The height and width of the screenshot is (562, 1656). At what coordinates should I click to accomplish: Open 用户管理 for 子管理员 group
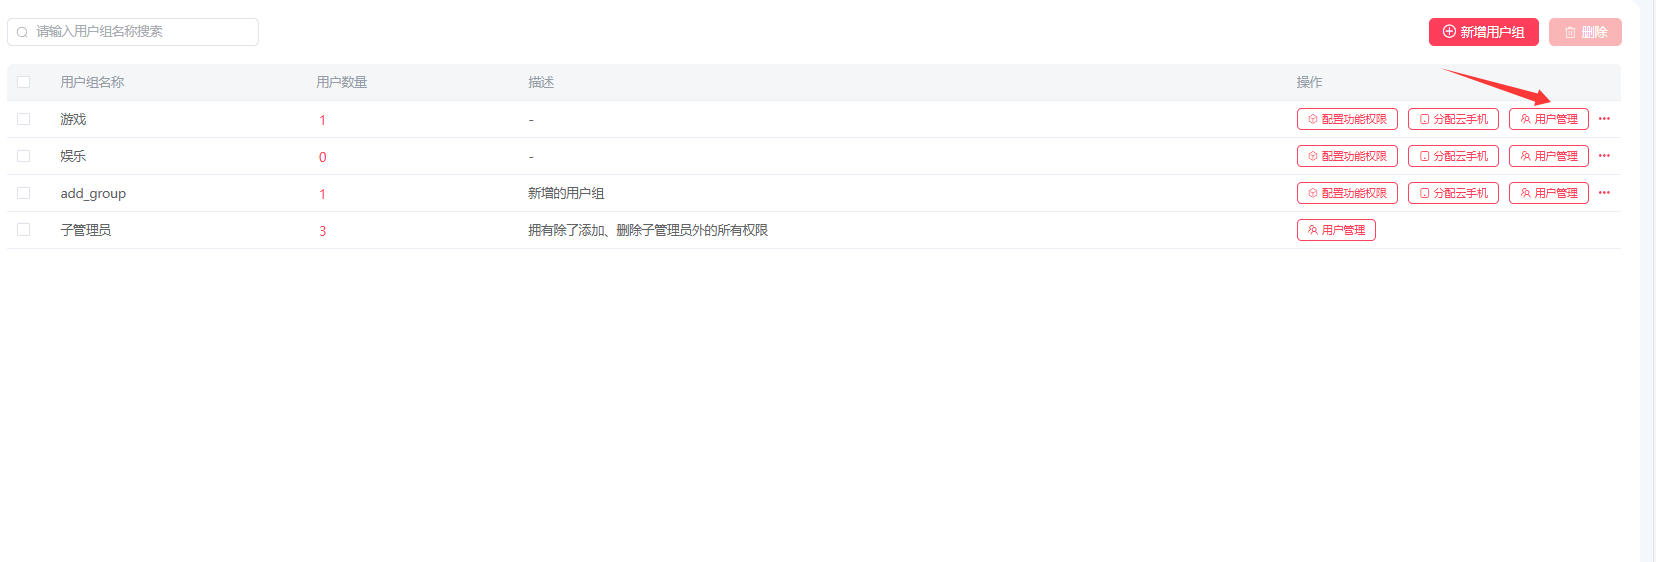1336,230
